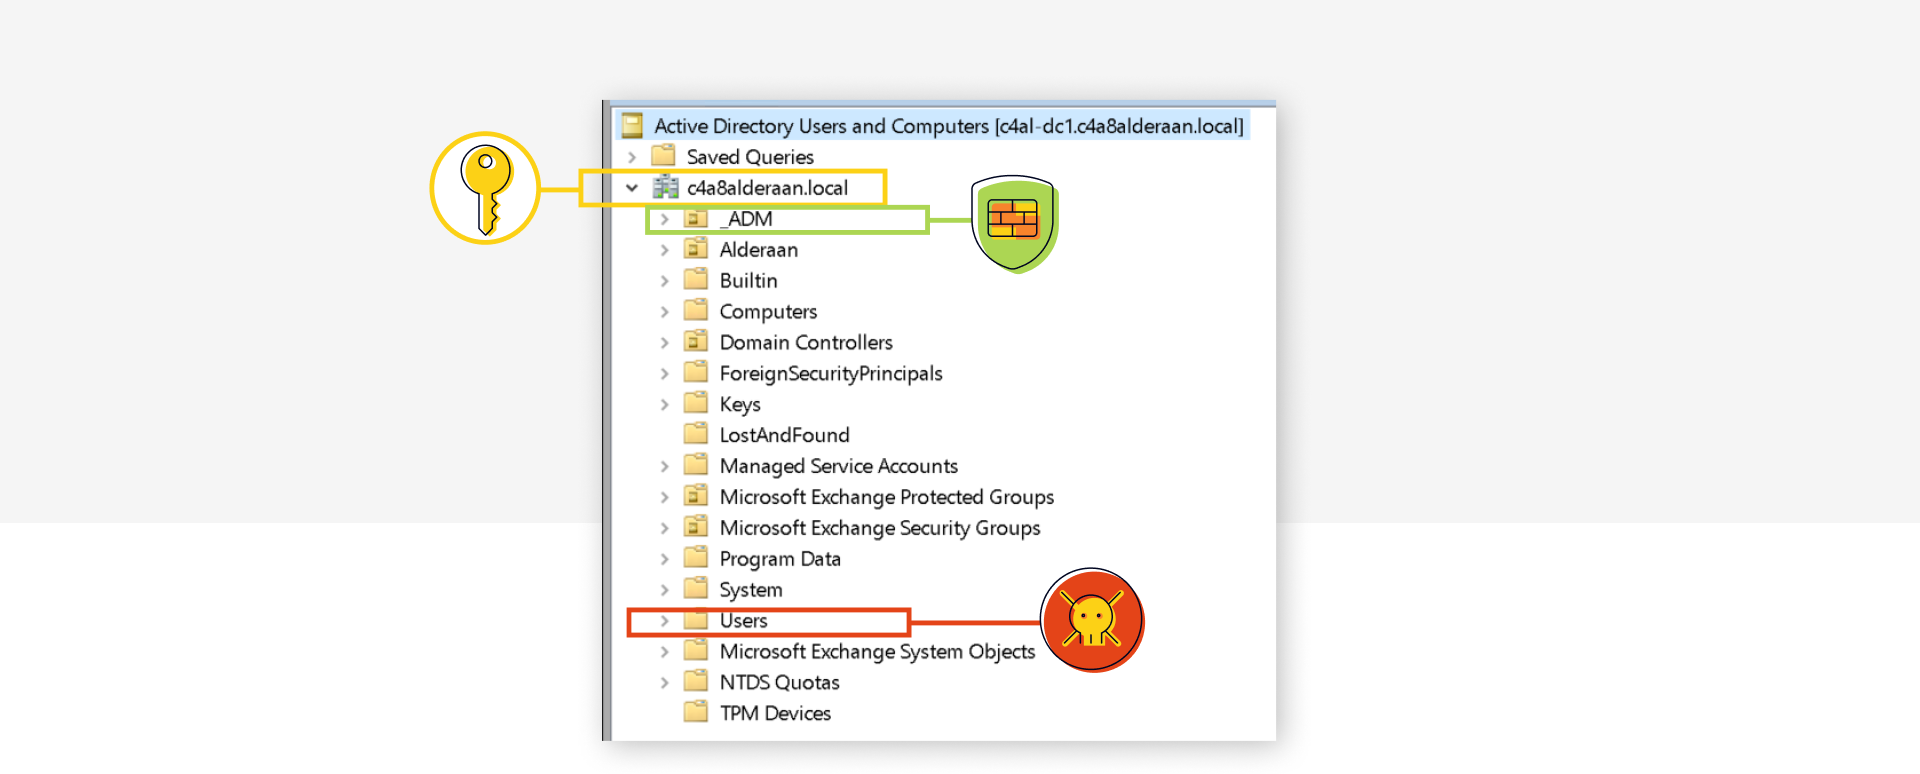Click the Computers container folder icon

696,311
